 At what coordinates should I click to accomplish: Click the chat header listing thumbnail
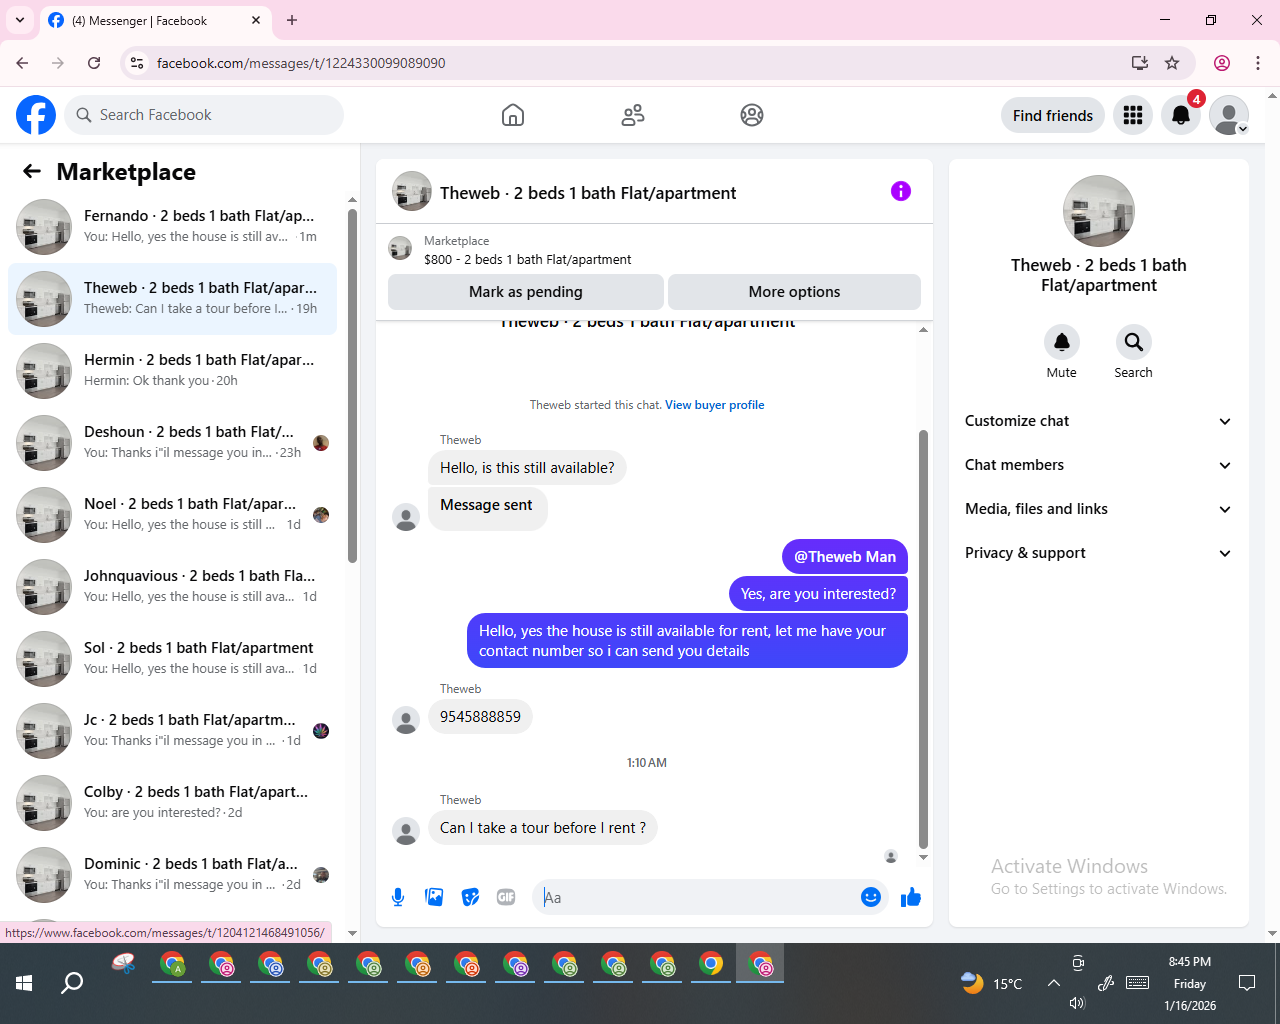coord(412,191)
